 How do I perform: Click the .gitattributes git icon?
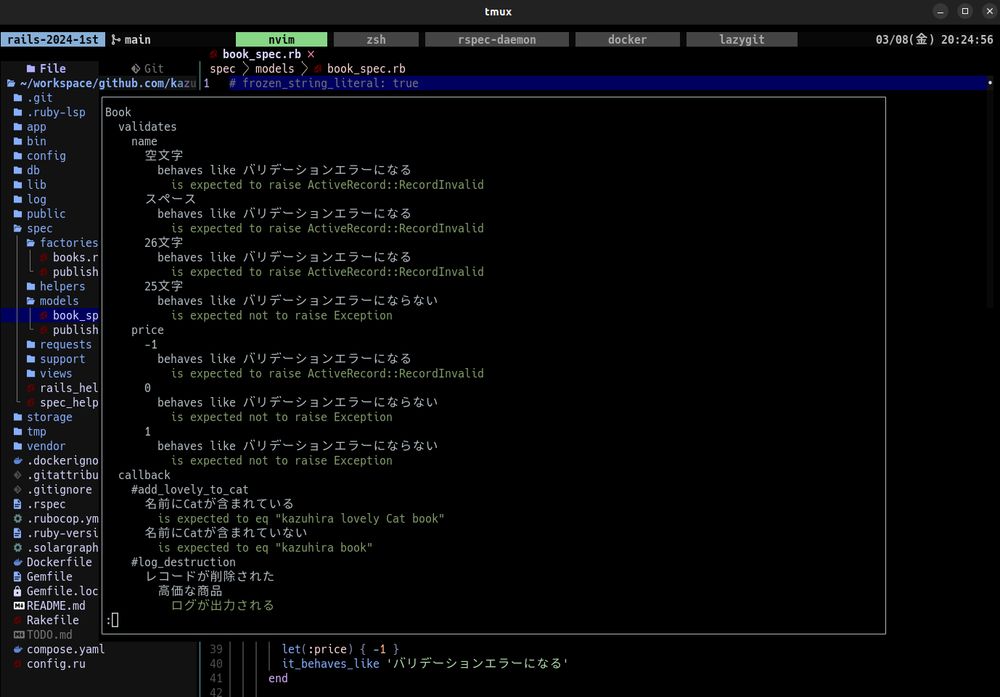(18, 475)
